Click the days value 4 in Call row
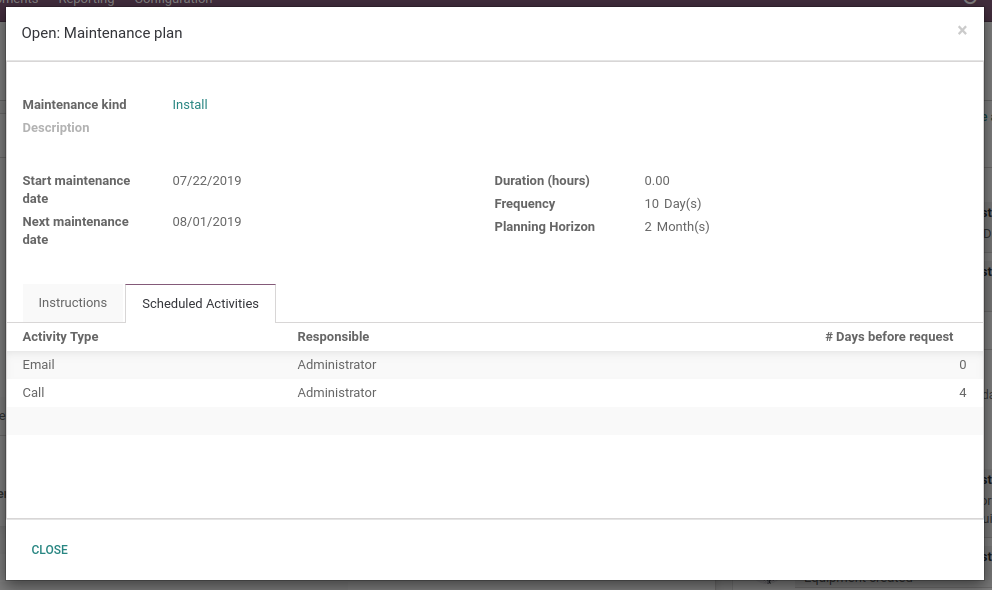The image size is (992, 590). pyautogui.click(x=962, y=392)
